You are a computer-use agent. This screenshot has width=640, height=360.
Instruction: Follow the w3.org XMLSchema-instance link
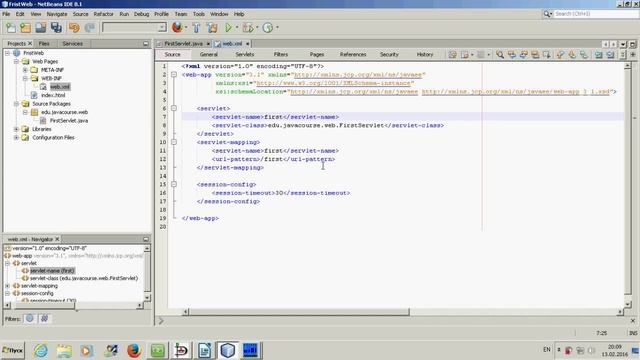333,83
